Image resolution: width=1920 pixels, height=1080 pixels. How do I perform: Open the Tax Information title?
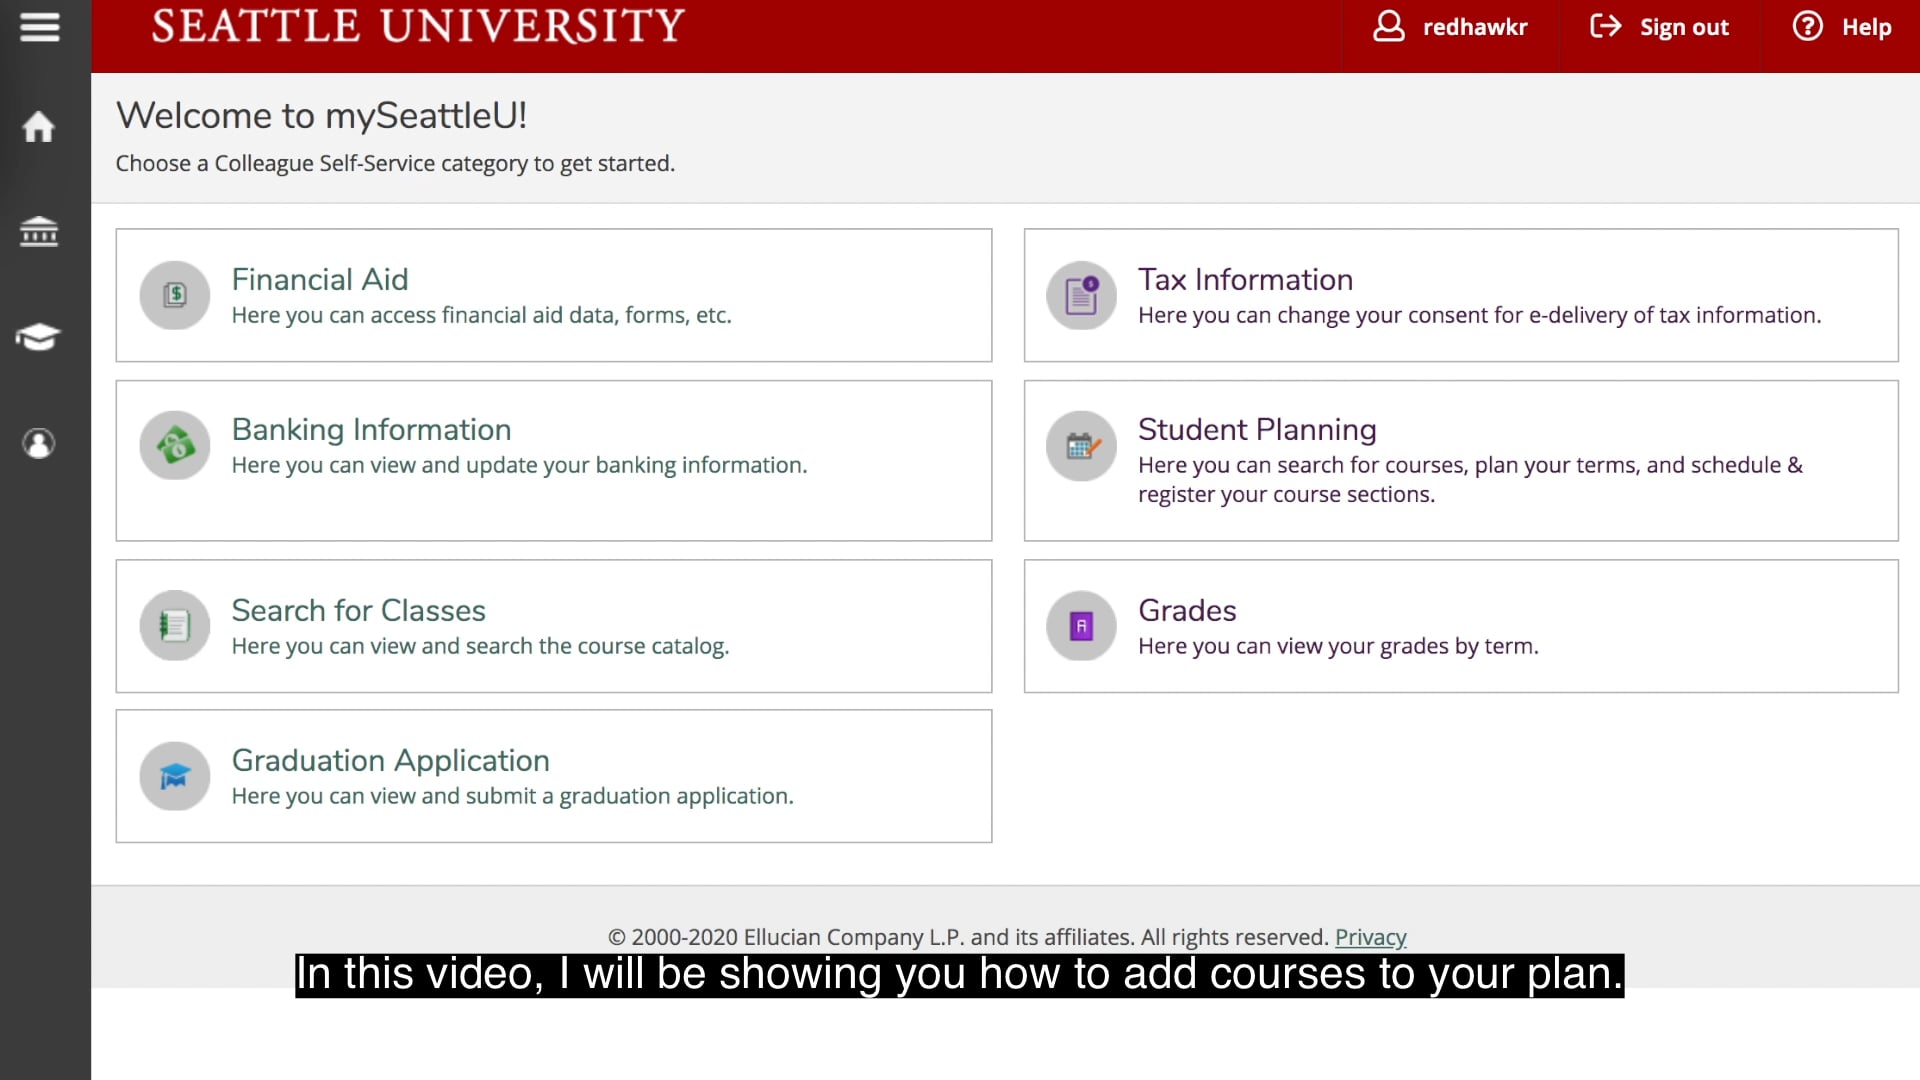[1245, 279]
